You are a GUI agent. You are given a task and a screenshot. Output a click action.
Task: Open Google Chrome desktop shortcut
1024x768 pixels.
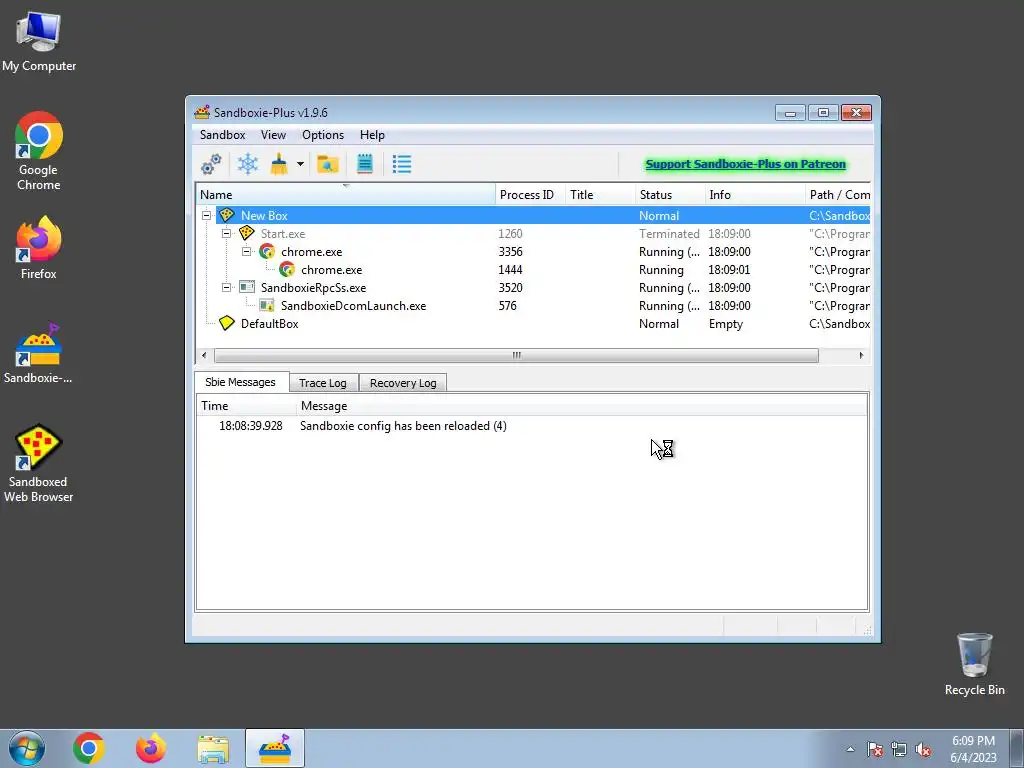pos(39,151)
